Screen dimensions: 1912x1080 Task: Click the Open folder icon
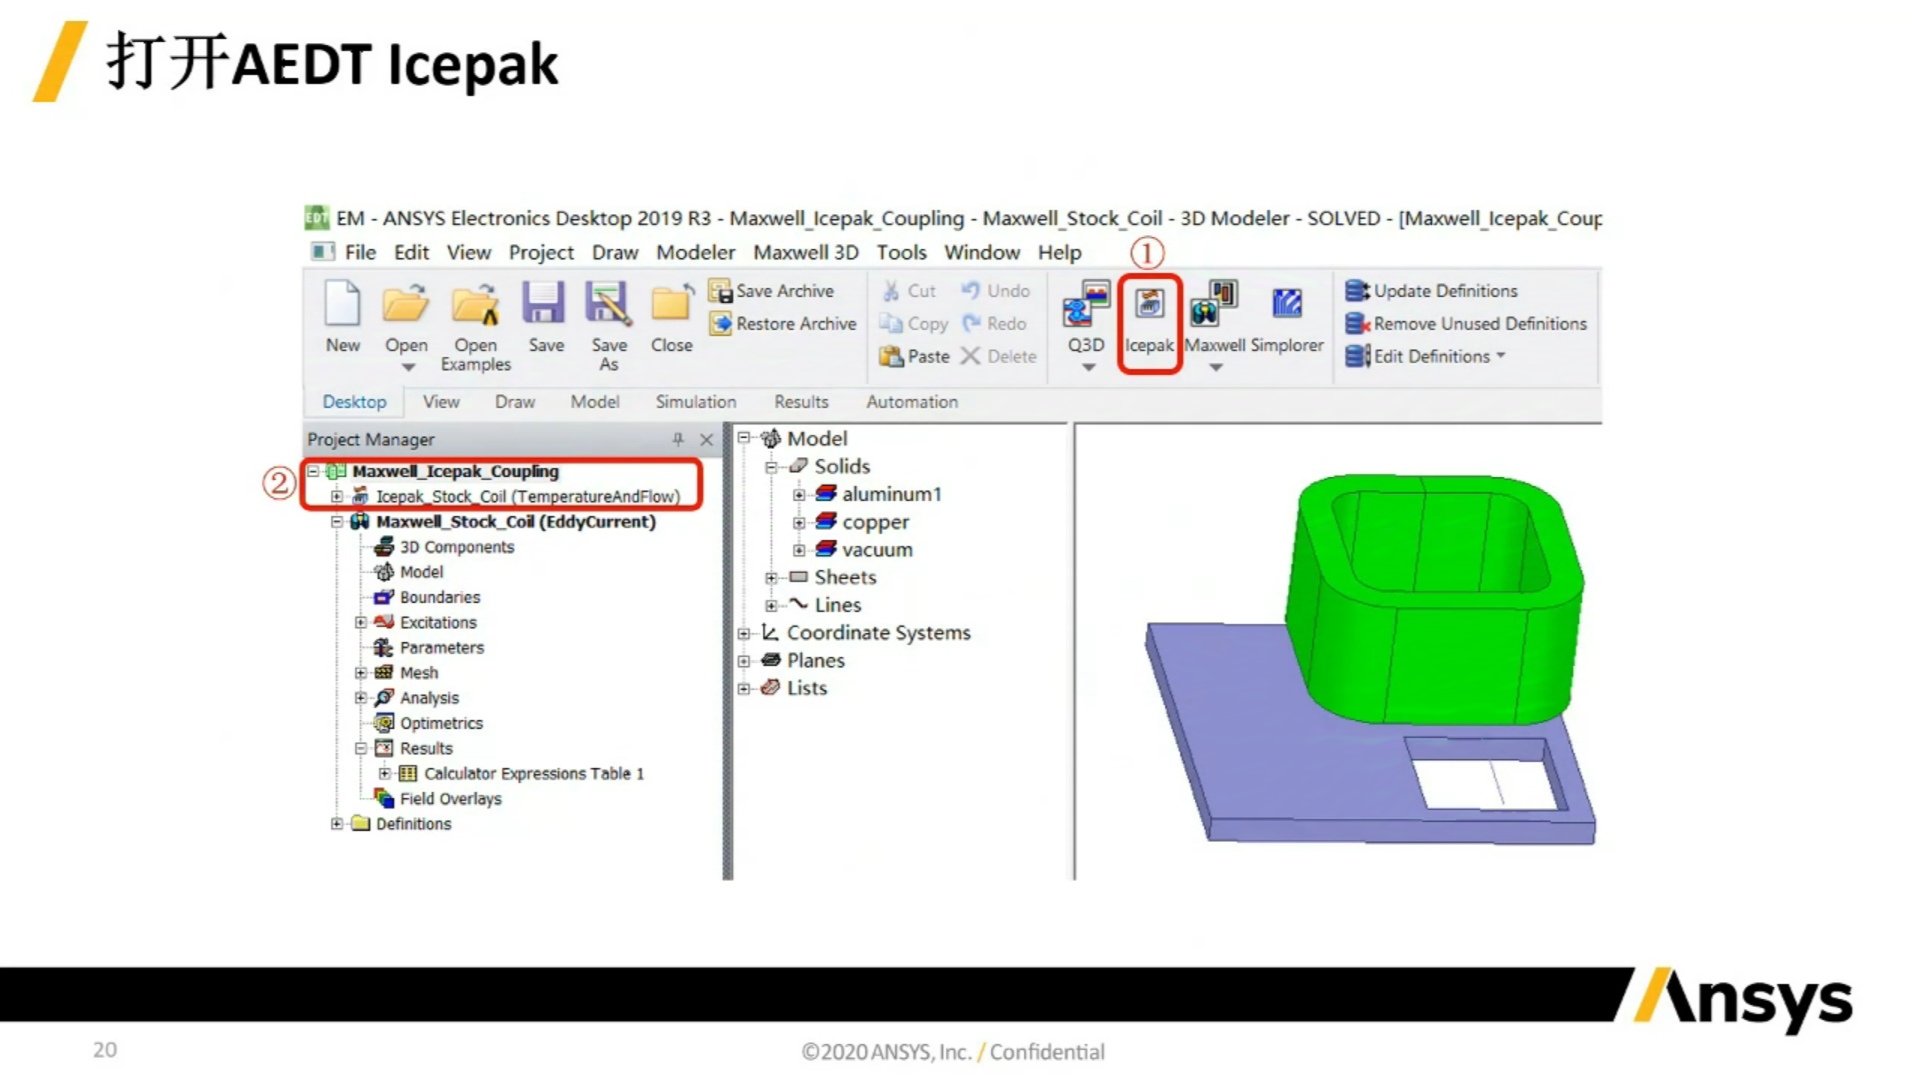click(405, 303)
